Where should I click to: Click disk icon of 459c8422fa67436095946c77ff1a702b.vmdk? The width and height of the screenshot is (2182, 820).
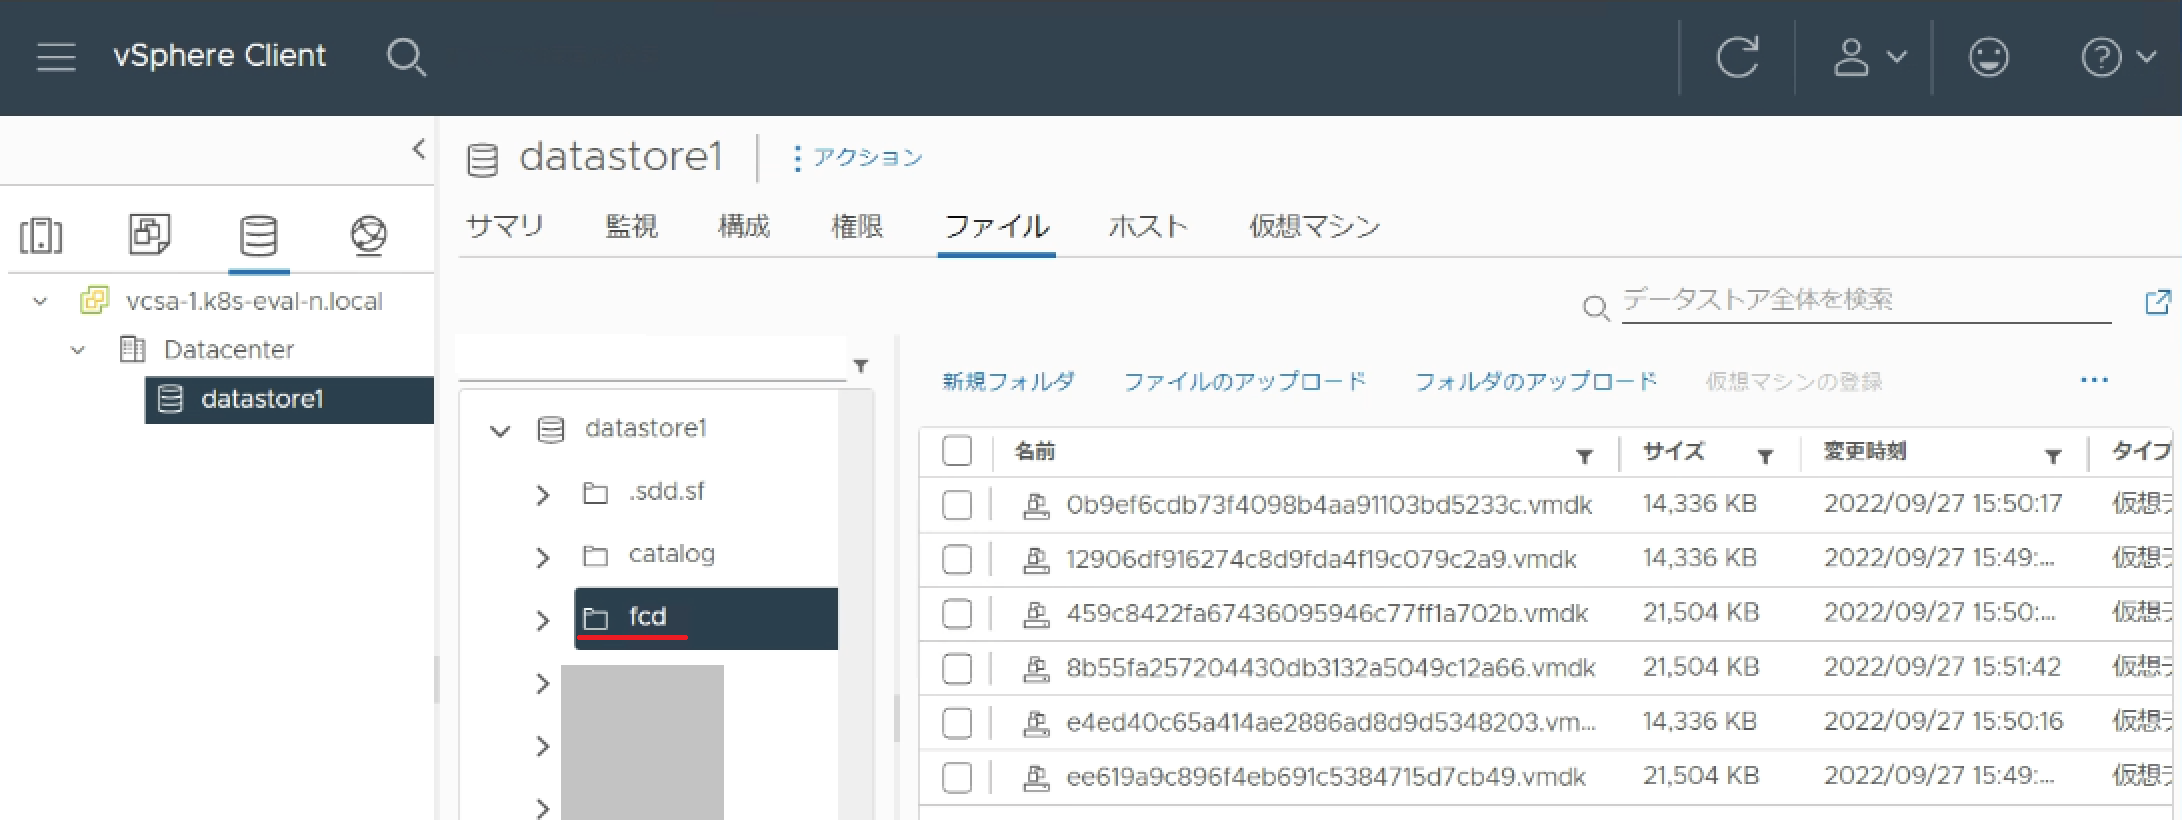tap(1036, 614)
